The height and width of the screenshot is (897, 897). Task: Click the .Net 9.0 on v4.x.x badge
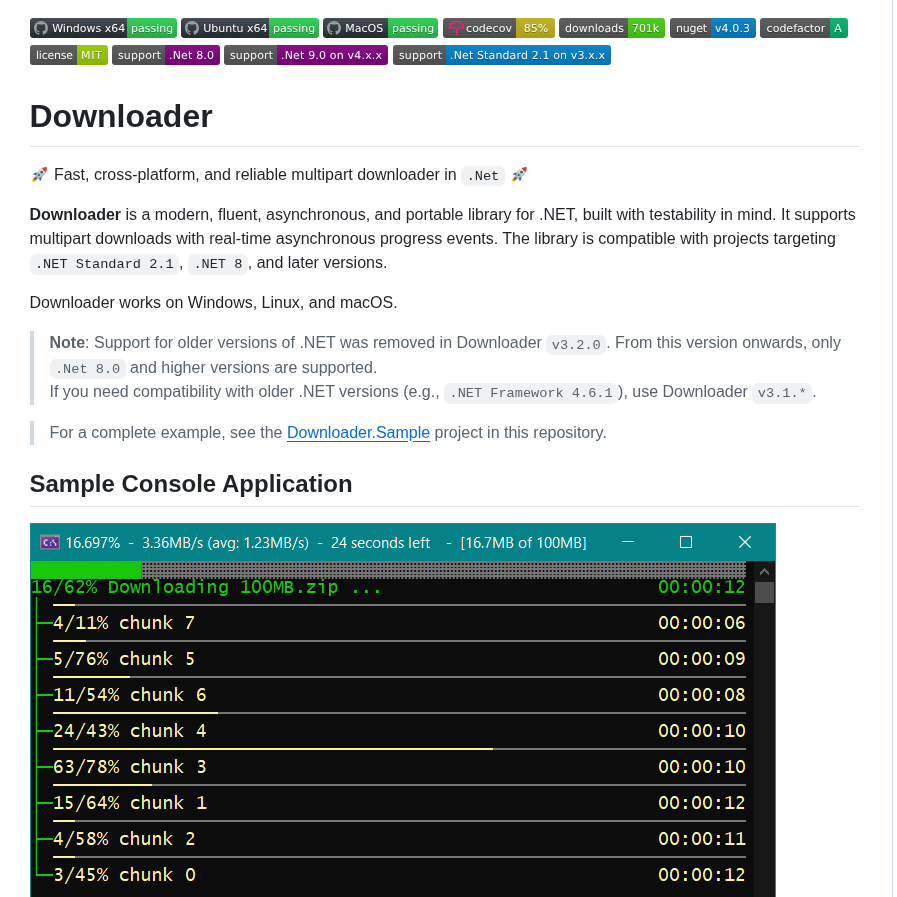pos(306,55)
